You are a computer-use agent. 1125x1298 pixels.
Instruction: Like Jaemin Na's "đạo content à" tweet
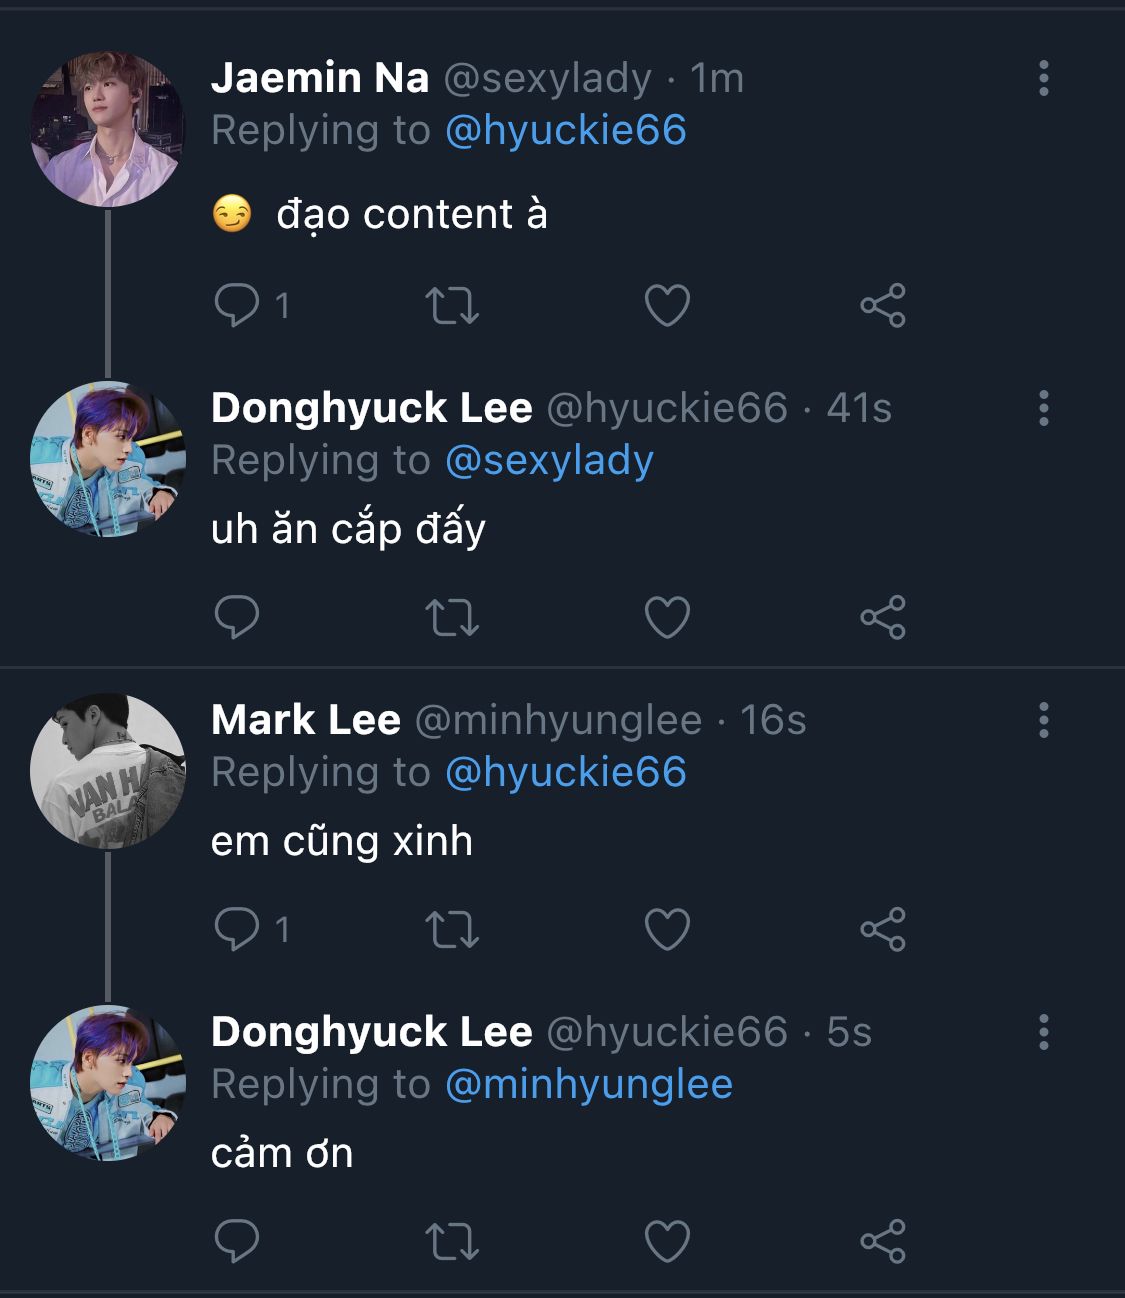click(x=667, y=306)
